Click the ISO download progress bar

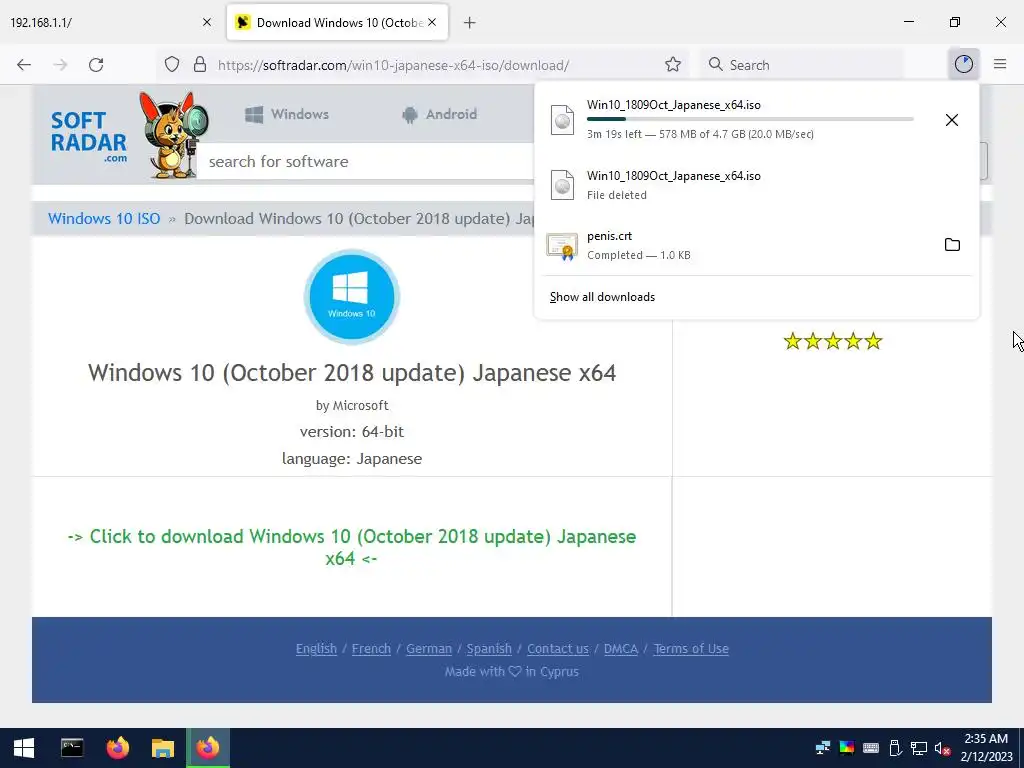(x=750, y=119)
